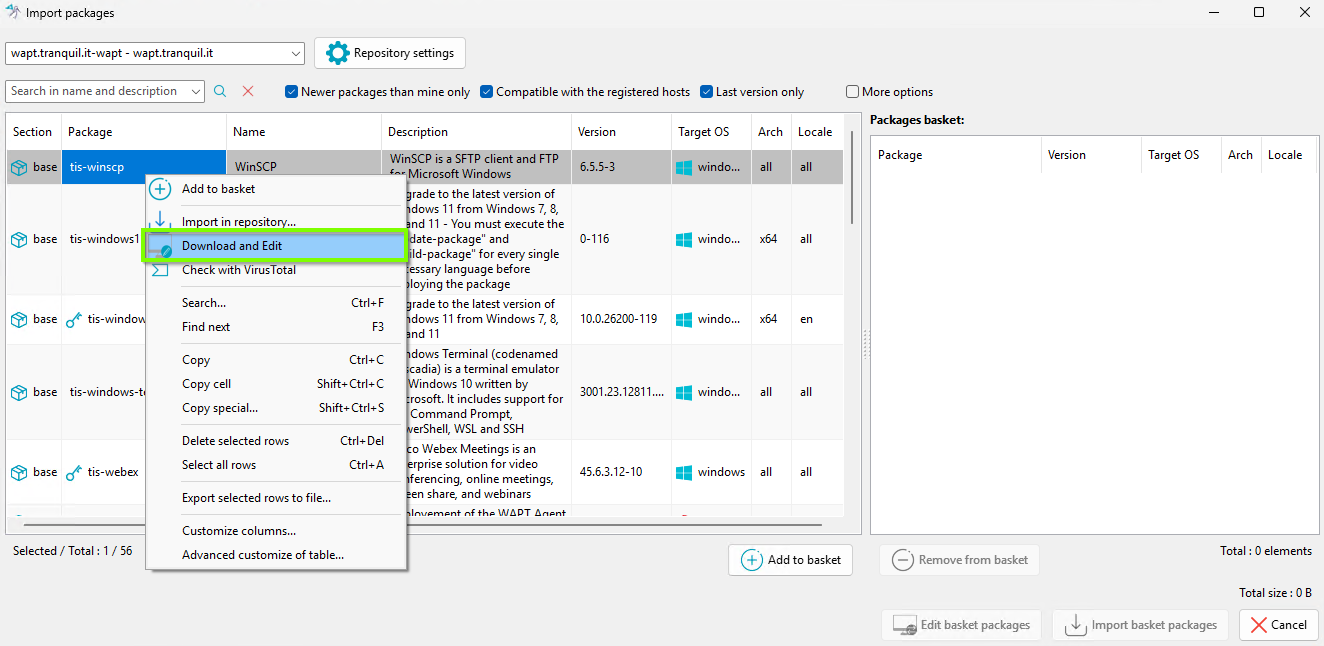The width and height of the screenshot is (1324, 646).
Task: Open Repository settings
Action: 390,53
